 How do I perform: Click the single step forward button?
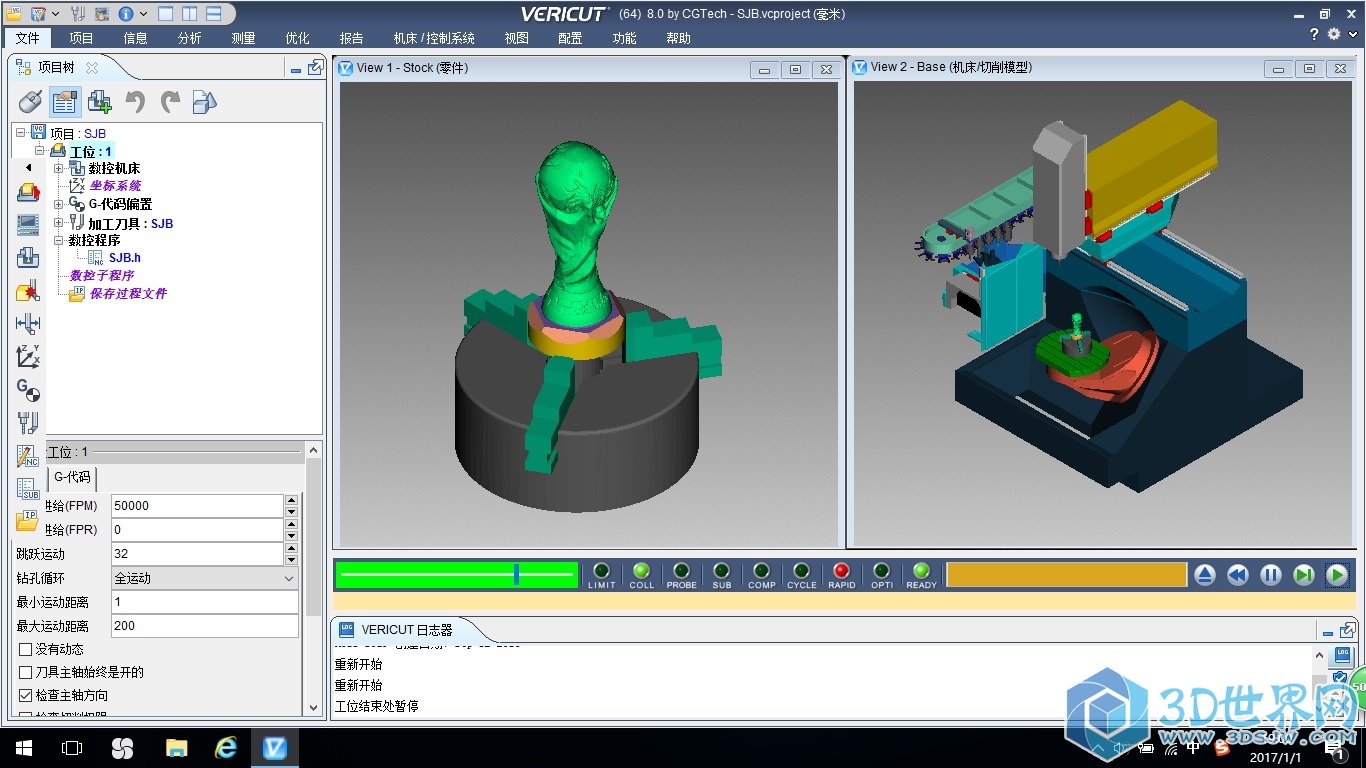(x=1304, y=575)
